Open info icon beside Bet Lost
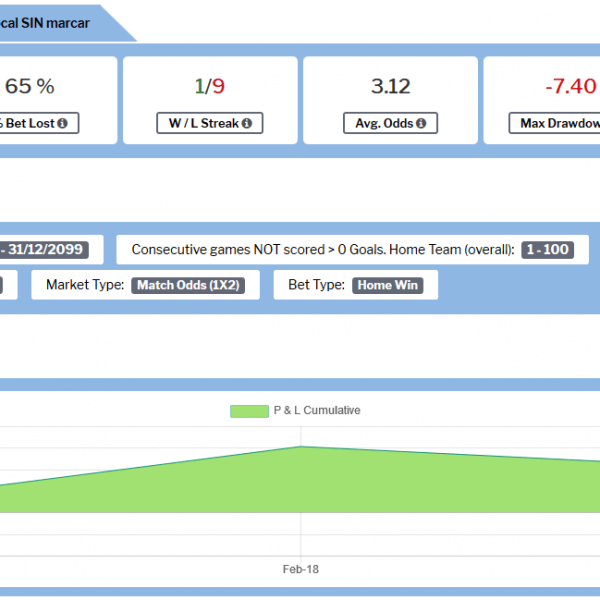This screenshot has height=600, width=600. (62, 123)
